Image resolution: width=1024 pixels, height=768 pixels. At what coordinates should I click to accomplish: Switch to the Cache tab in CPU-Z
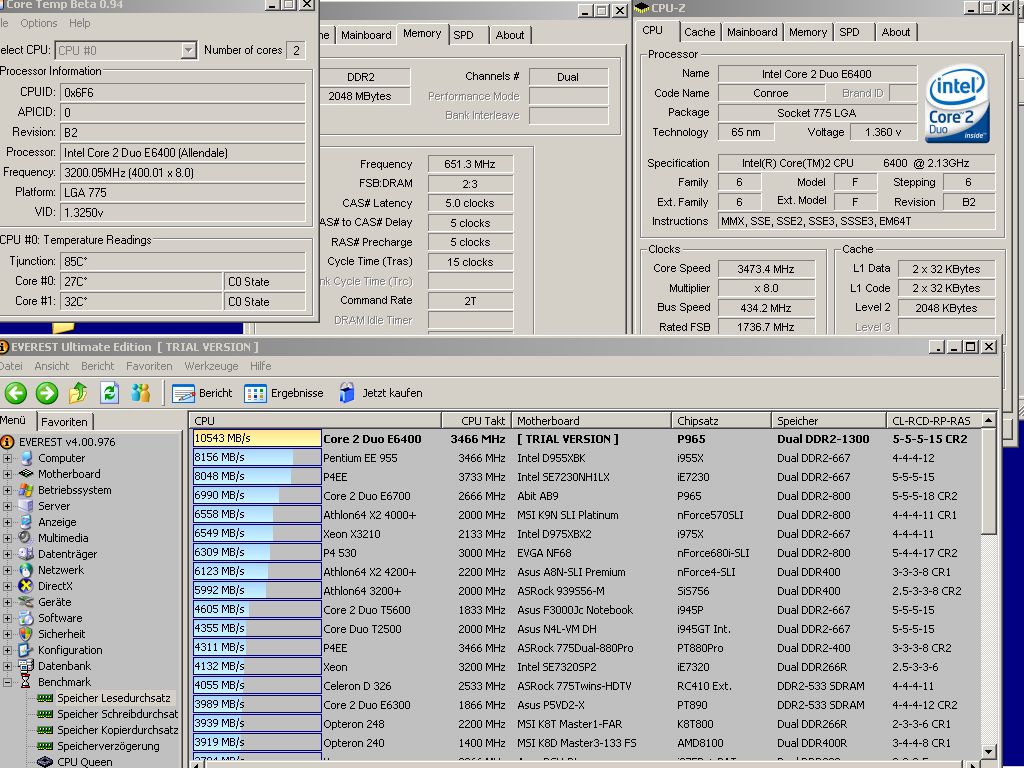pos(699,32)
